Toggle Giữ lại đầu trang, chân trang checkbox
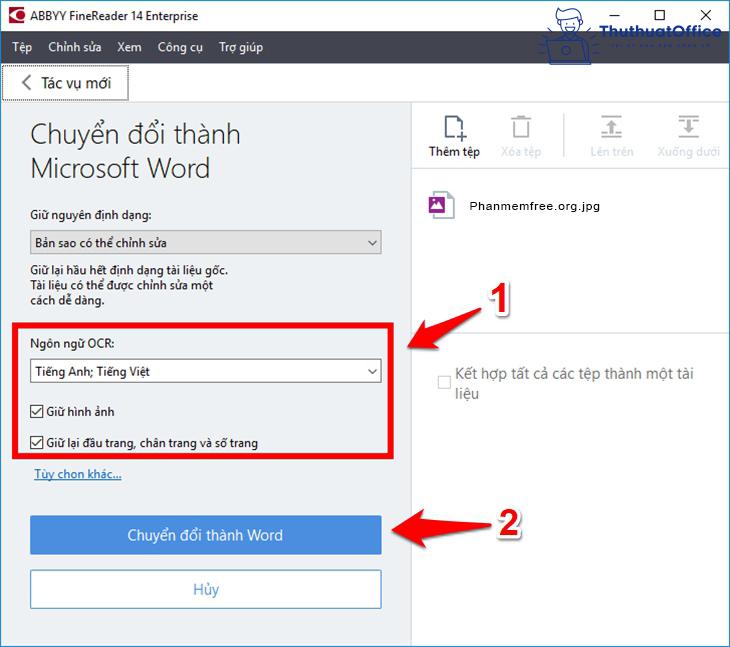The height and width of the screenshot is (647, 730). (x=38, y=442)
